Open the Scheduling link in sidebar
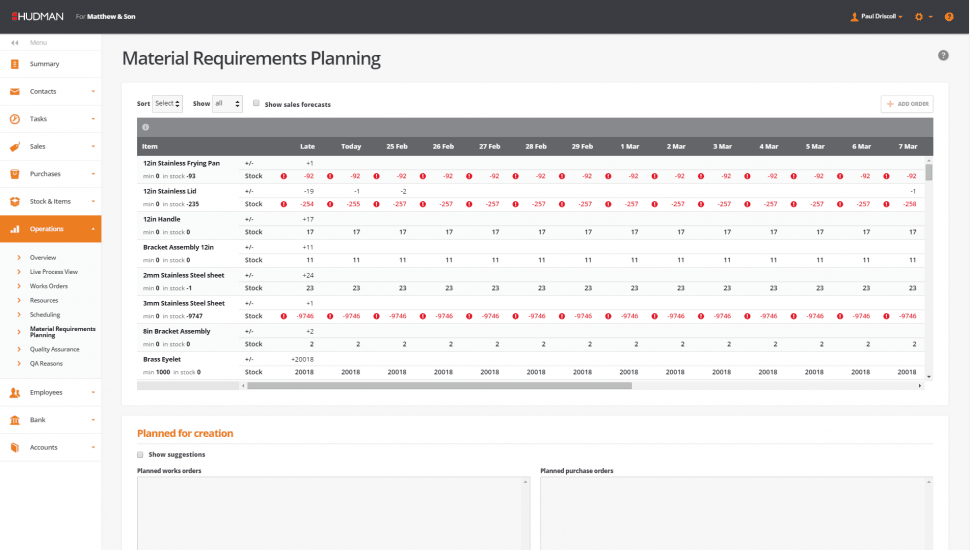 (x=45, y=314)
